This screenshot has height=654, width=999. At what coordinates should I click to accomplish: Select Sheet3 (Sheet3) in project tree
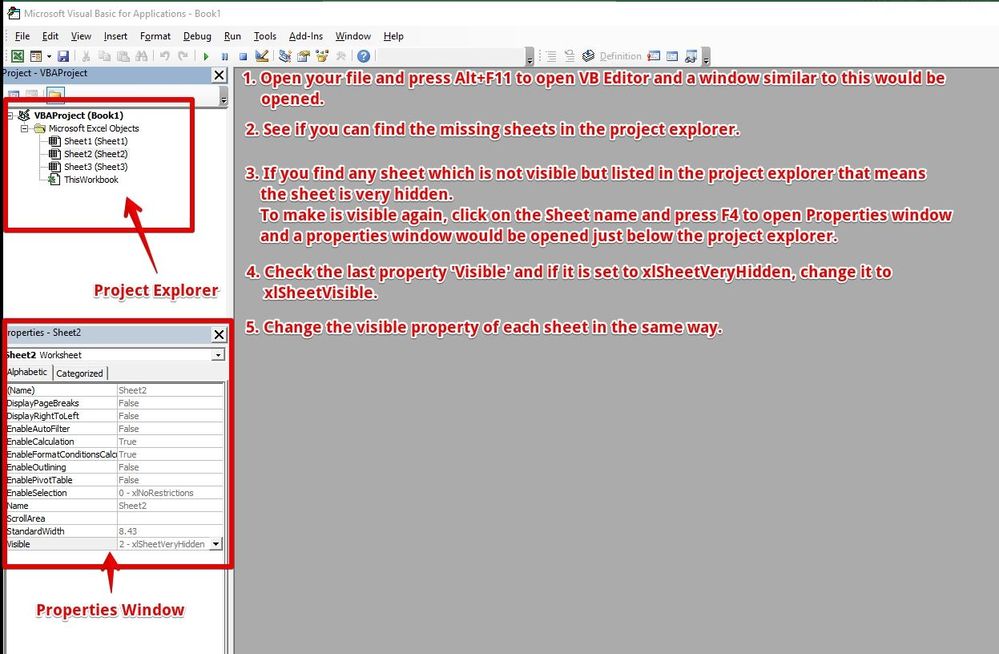96,166
